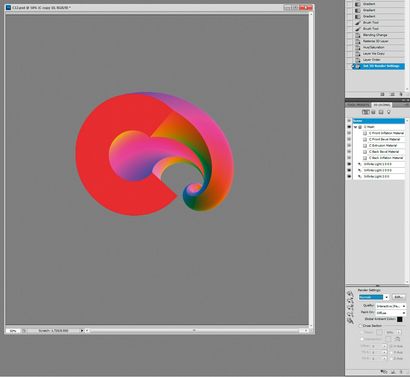Hide the first Infinite Light
Screen dimensions: 410x377
[349, 164]
